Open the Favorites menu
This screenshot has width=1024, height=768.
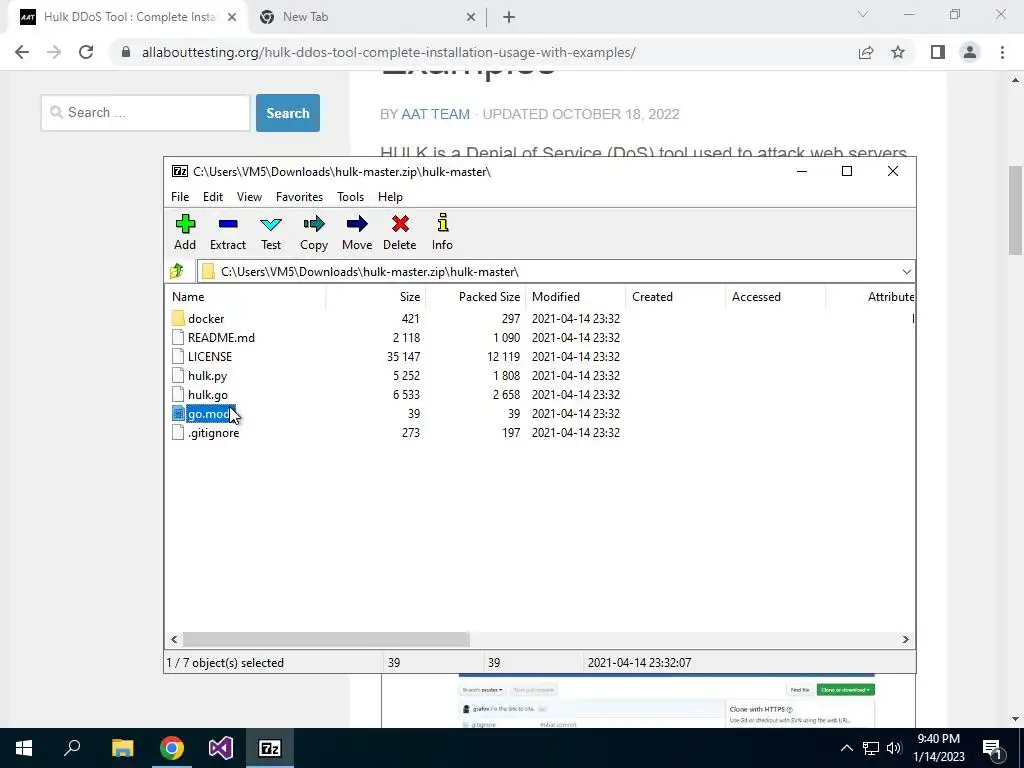tap(299, 197)
